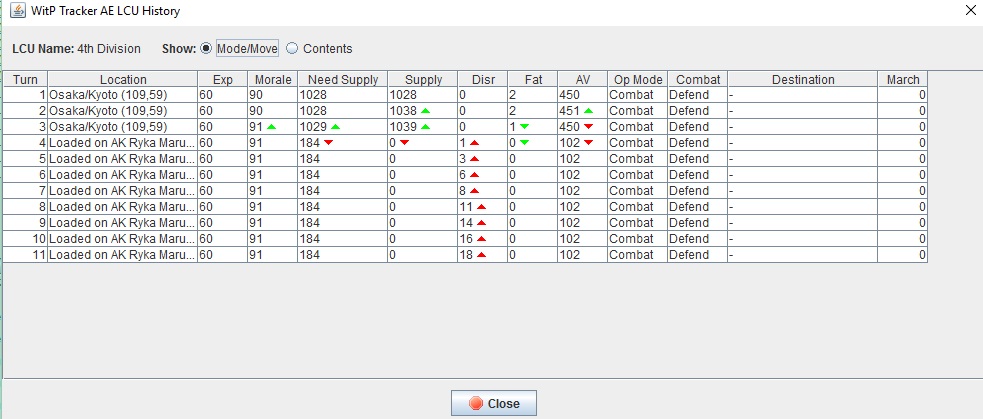The height and width of the screenshot is (419, 983).
Task: Click the Op Mode column header
Action: coord(638,80)
